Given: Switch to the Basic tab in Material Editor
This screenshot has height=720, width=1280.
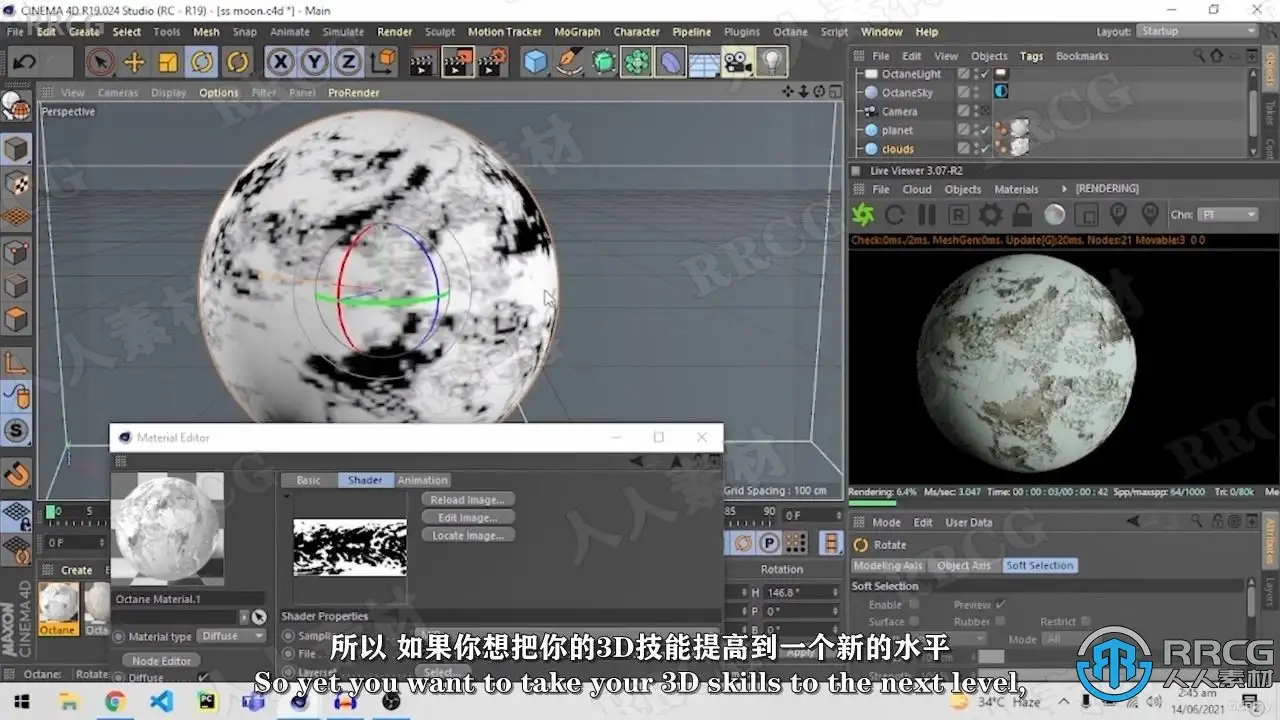Looking at the screenshot, I should click(308, 480).
